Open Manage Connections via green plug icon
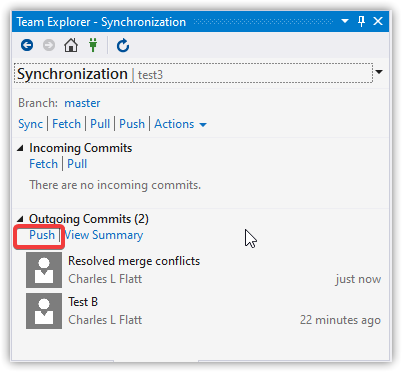 tap(93, 45)
